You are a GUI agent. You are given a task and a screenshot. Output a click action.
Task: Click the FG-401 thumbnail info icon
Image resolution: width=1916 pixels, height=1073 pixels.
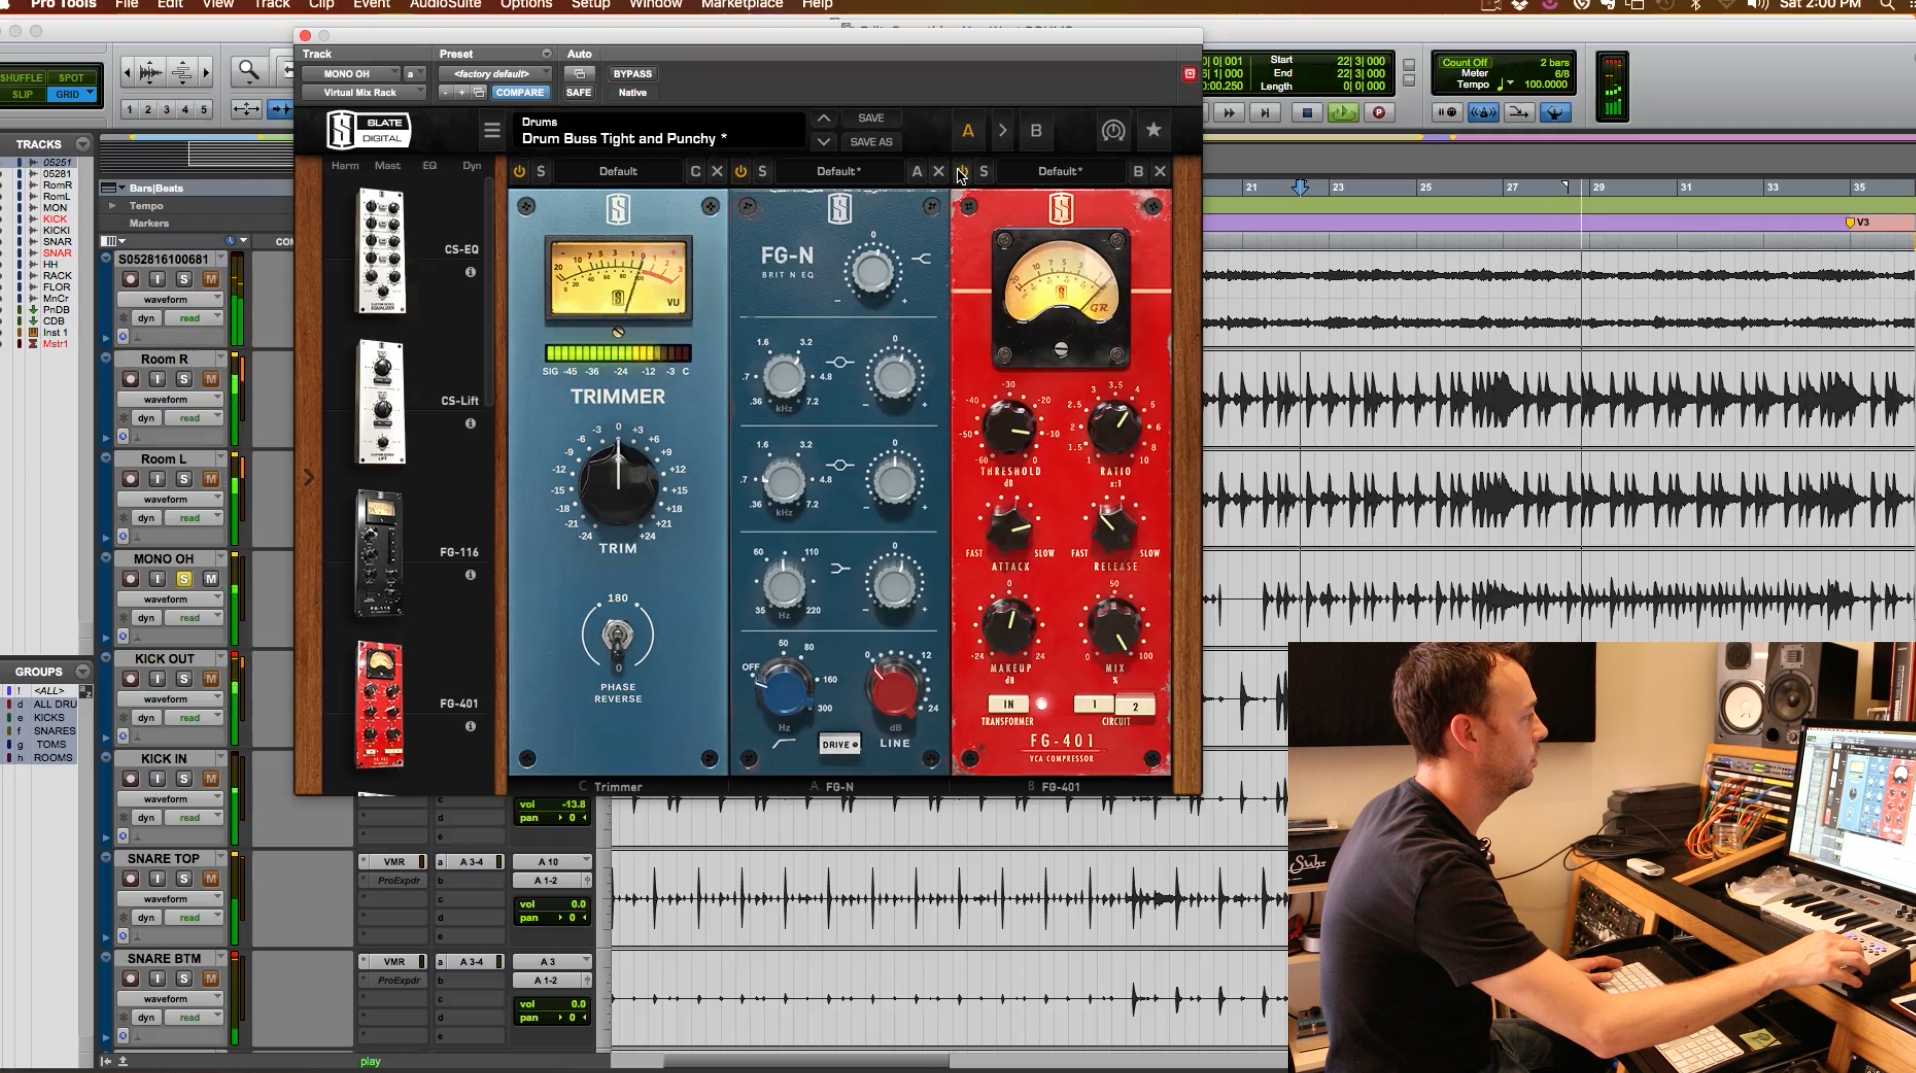[470, 726]
